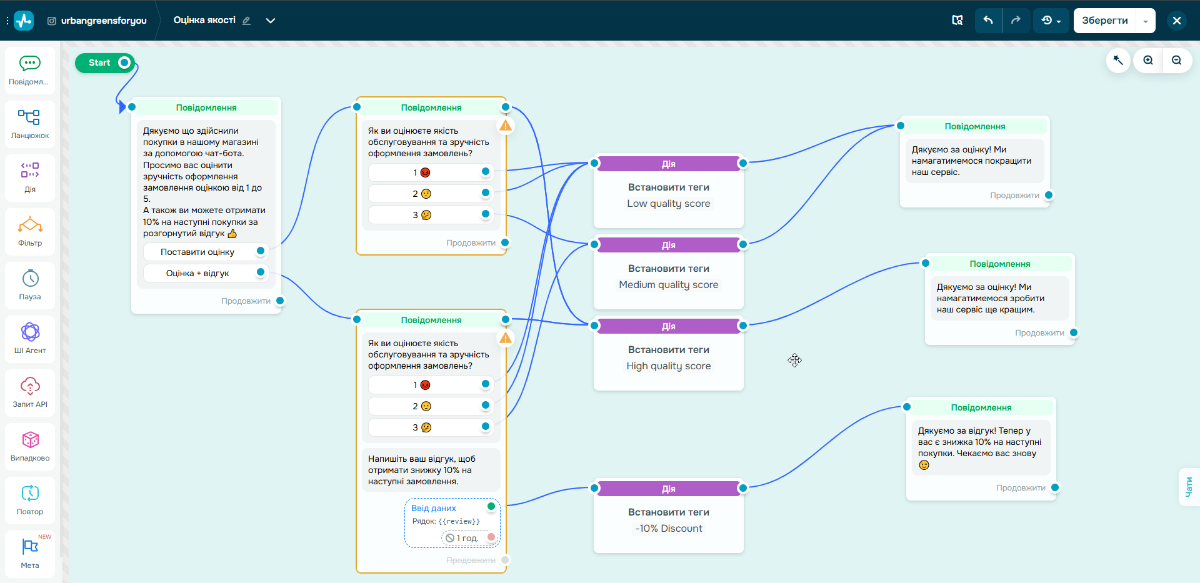Screen dimensions: 1200x583
Task: Select the Ланцюжок element in sidebar
Action: 30,123
